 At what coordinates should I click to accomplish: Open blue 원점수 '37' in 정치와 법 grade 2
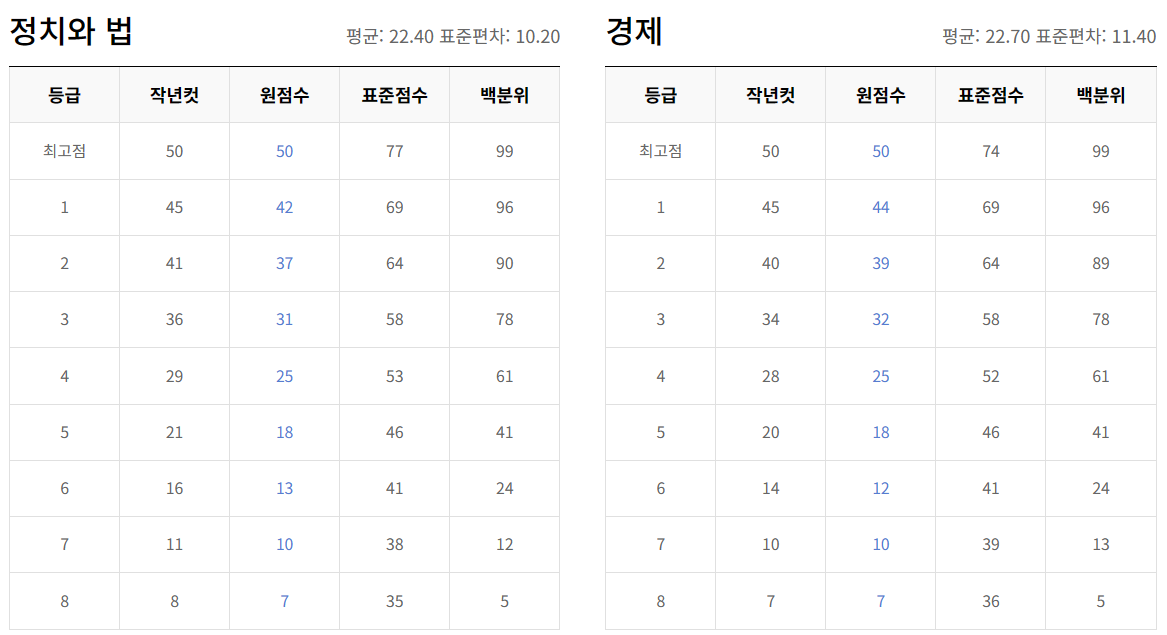[x=284, y=264]
